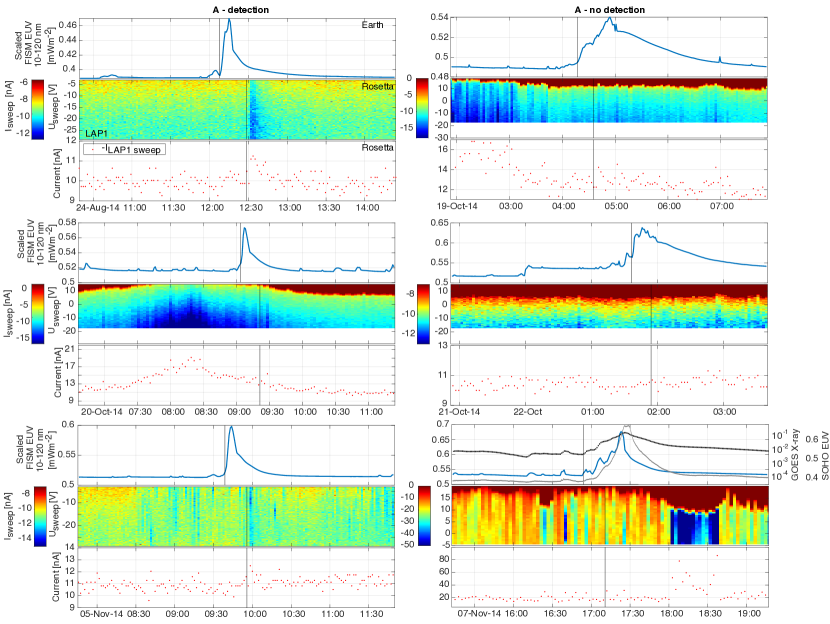Click the 14:00 tick label on the 24-Aug-14 axis

[367, 208]
